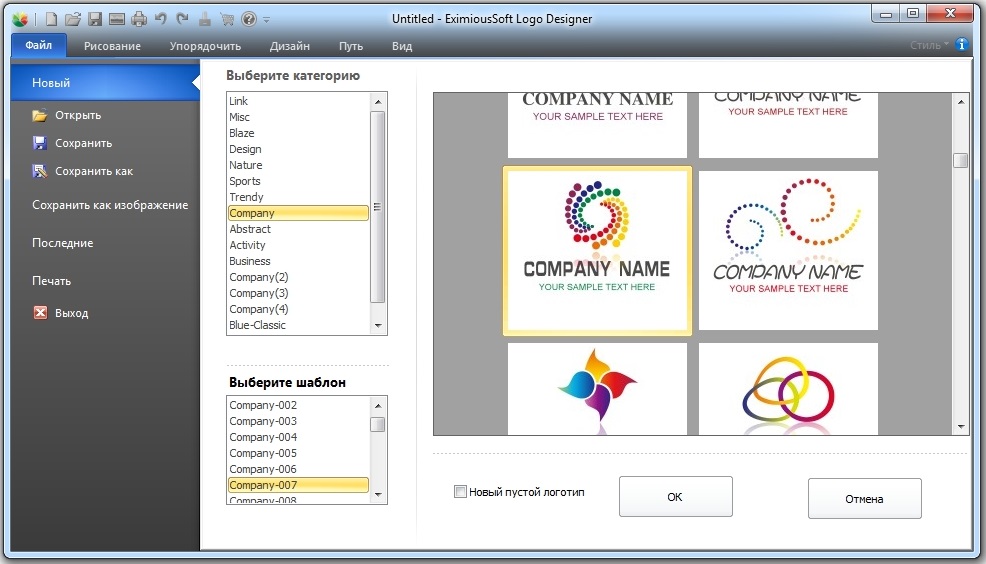986x564 pixels.
Task: Switch to the Дизайн tab
Action: tap(290, 46)
